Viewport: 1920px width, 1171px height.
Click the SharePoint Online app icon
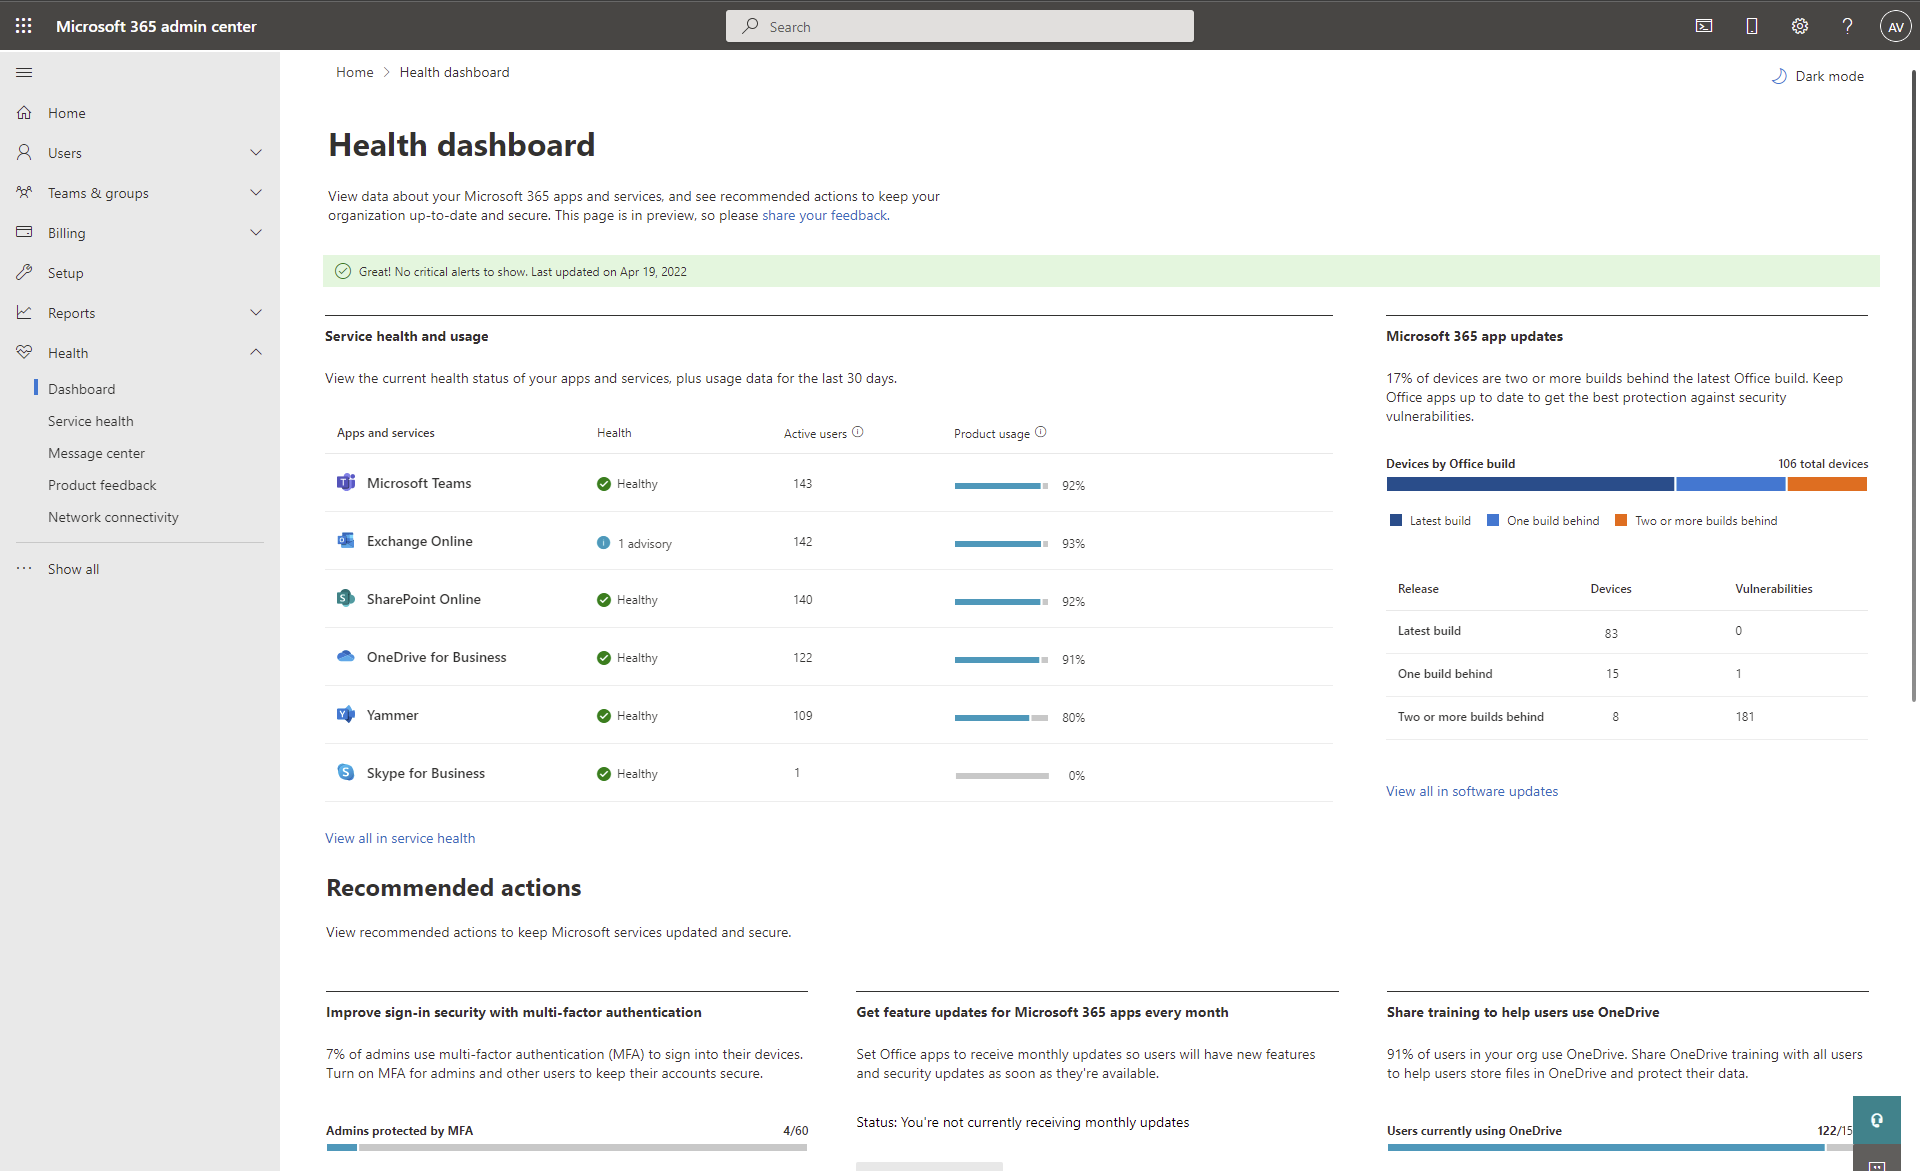(x=347, y=598)
